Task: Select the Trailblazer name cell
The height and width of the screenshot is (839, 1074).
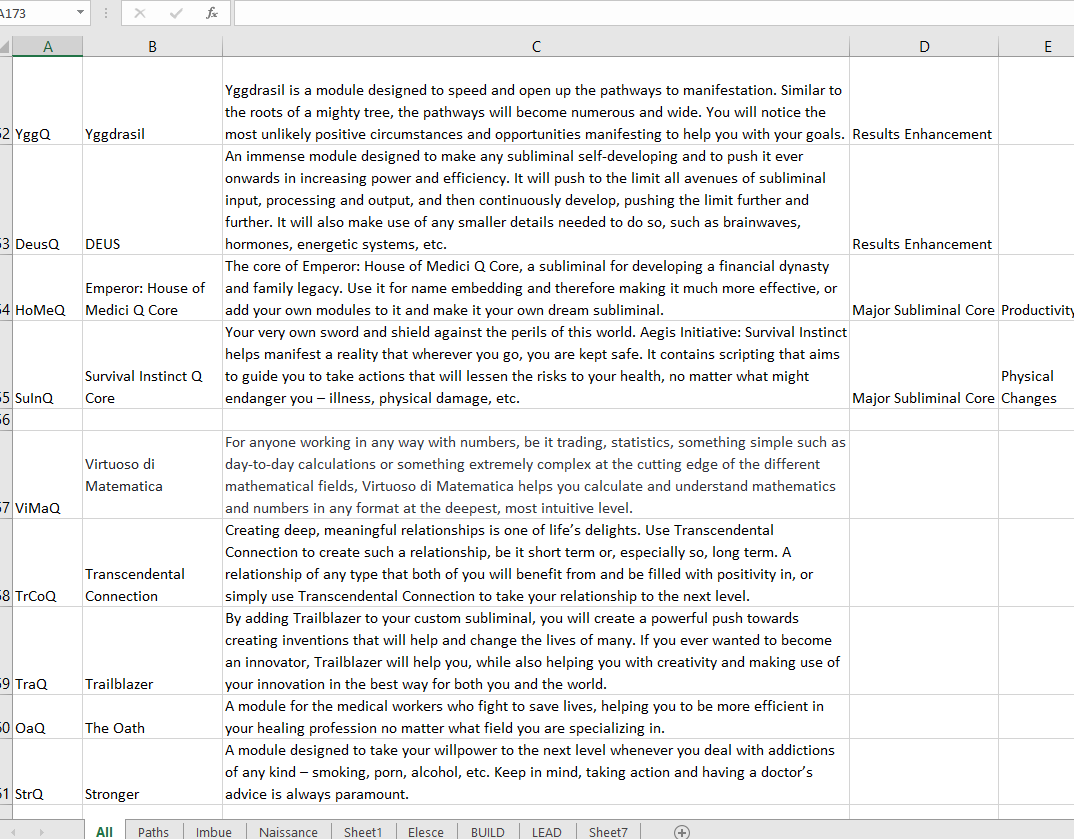Action: pos(152,651)
